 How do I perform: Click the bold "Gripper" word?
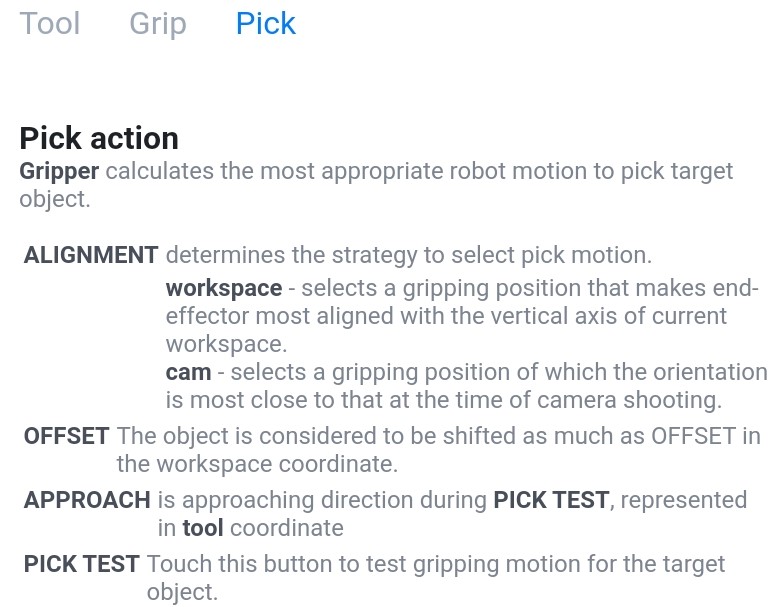[59, 172]
